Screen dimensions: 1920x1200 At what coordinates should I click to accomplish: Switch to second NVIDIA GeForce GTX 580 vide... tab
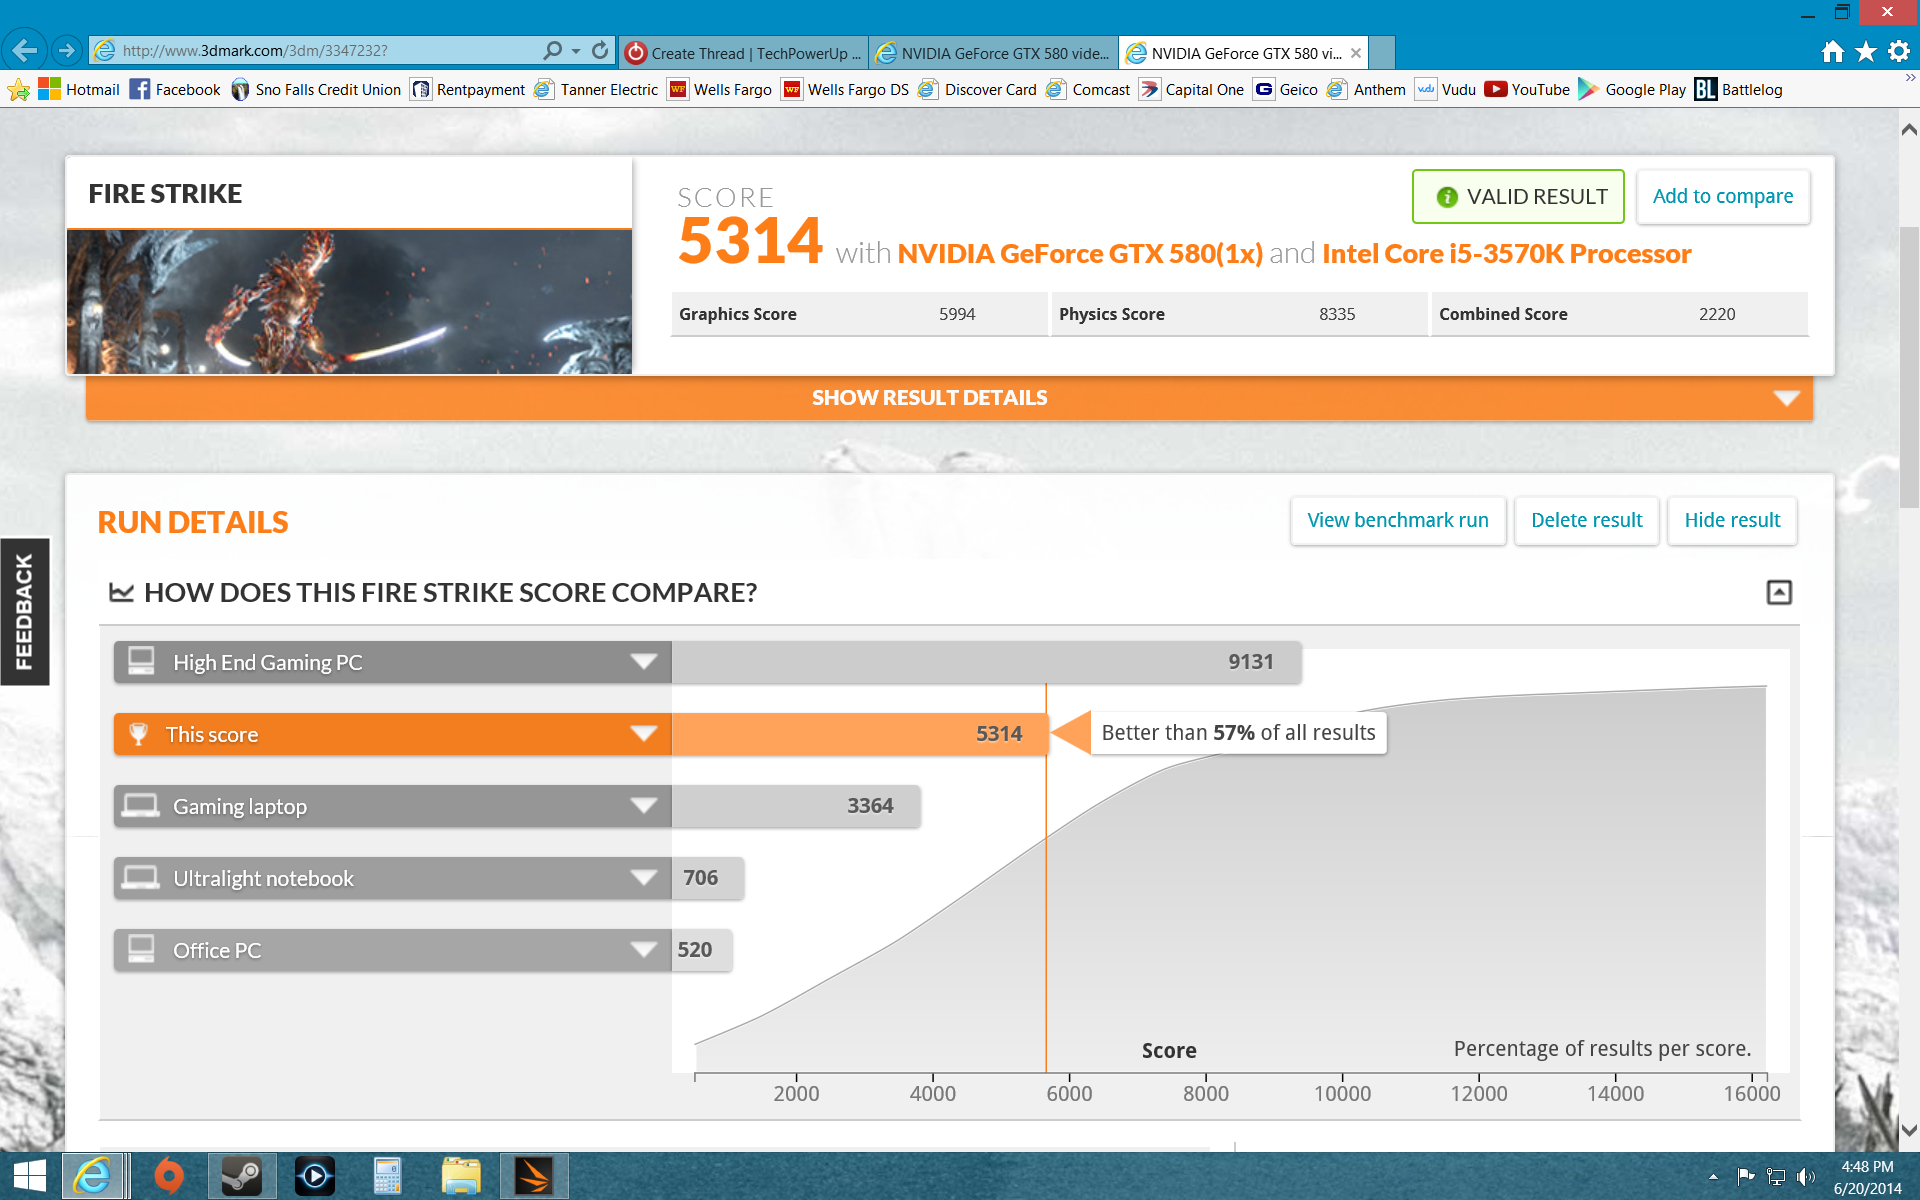(993, 53)
